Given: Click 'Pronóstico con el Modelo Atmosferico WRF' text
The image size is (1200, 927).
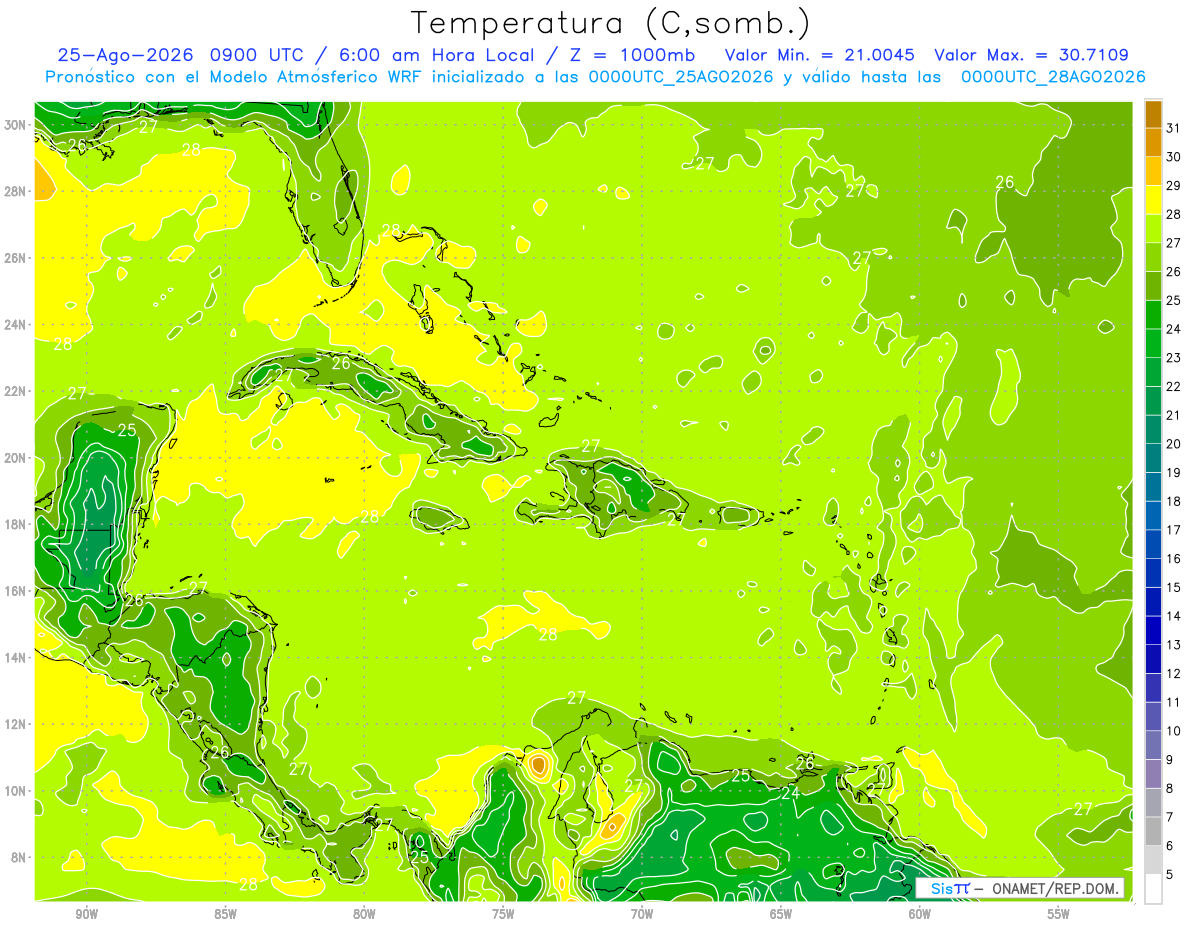Looking at the screenshot, I should coord(237,77).
